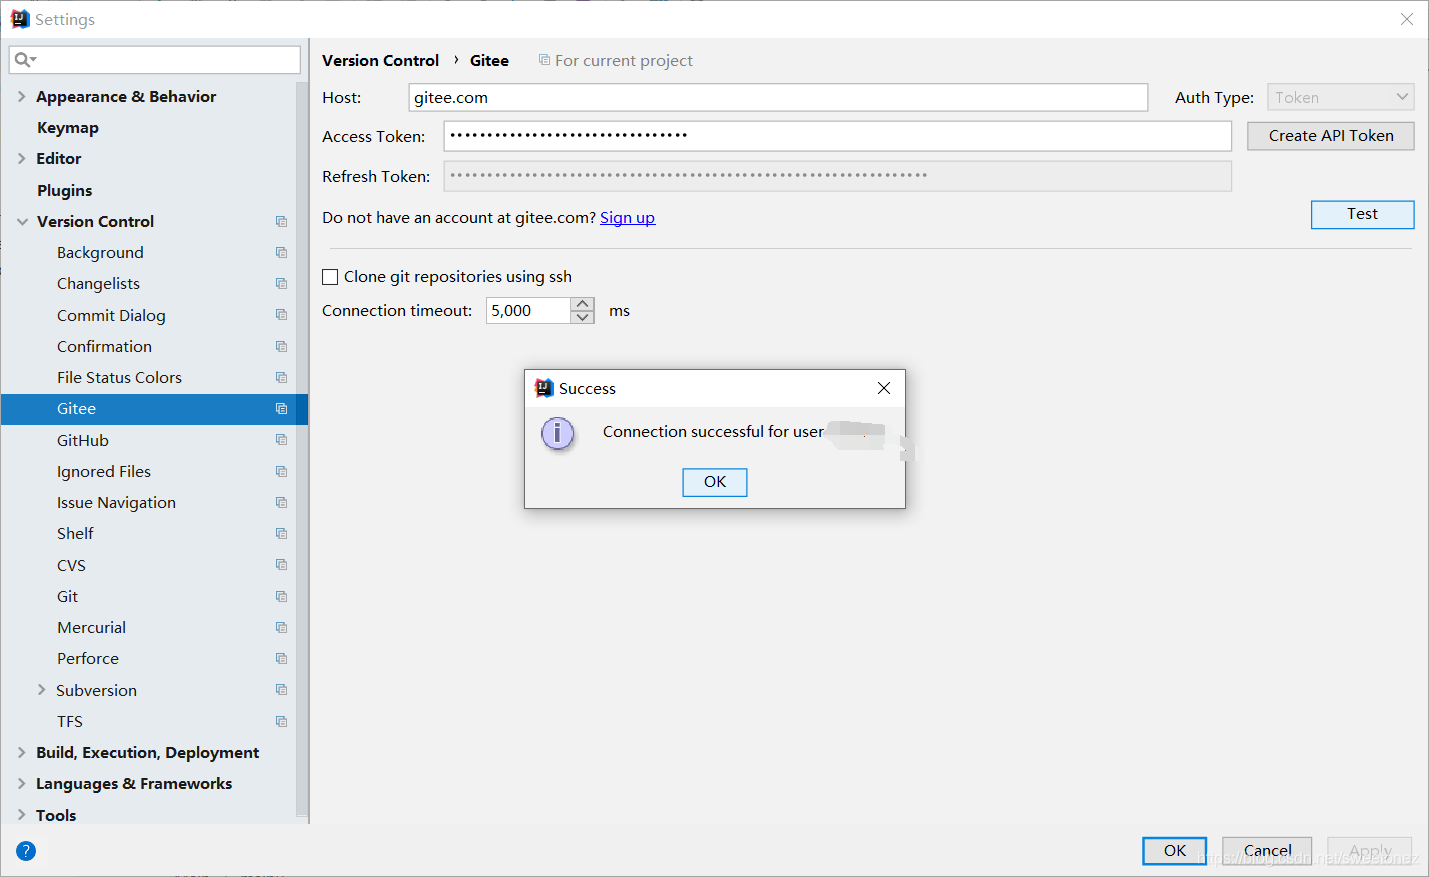Expand the Editor settings section
This screenshot has height=877, width=1429.
pyautogui.click(x=21, y=158)
